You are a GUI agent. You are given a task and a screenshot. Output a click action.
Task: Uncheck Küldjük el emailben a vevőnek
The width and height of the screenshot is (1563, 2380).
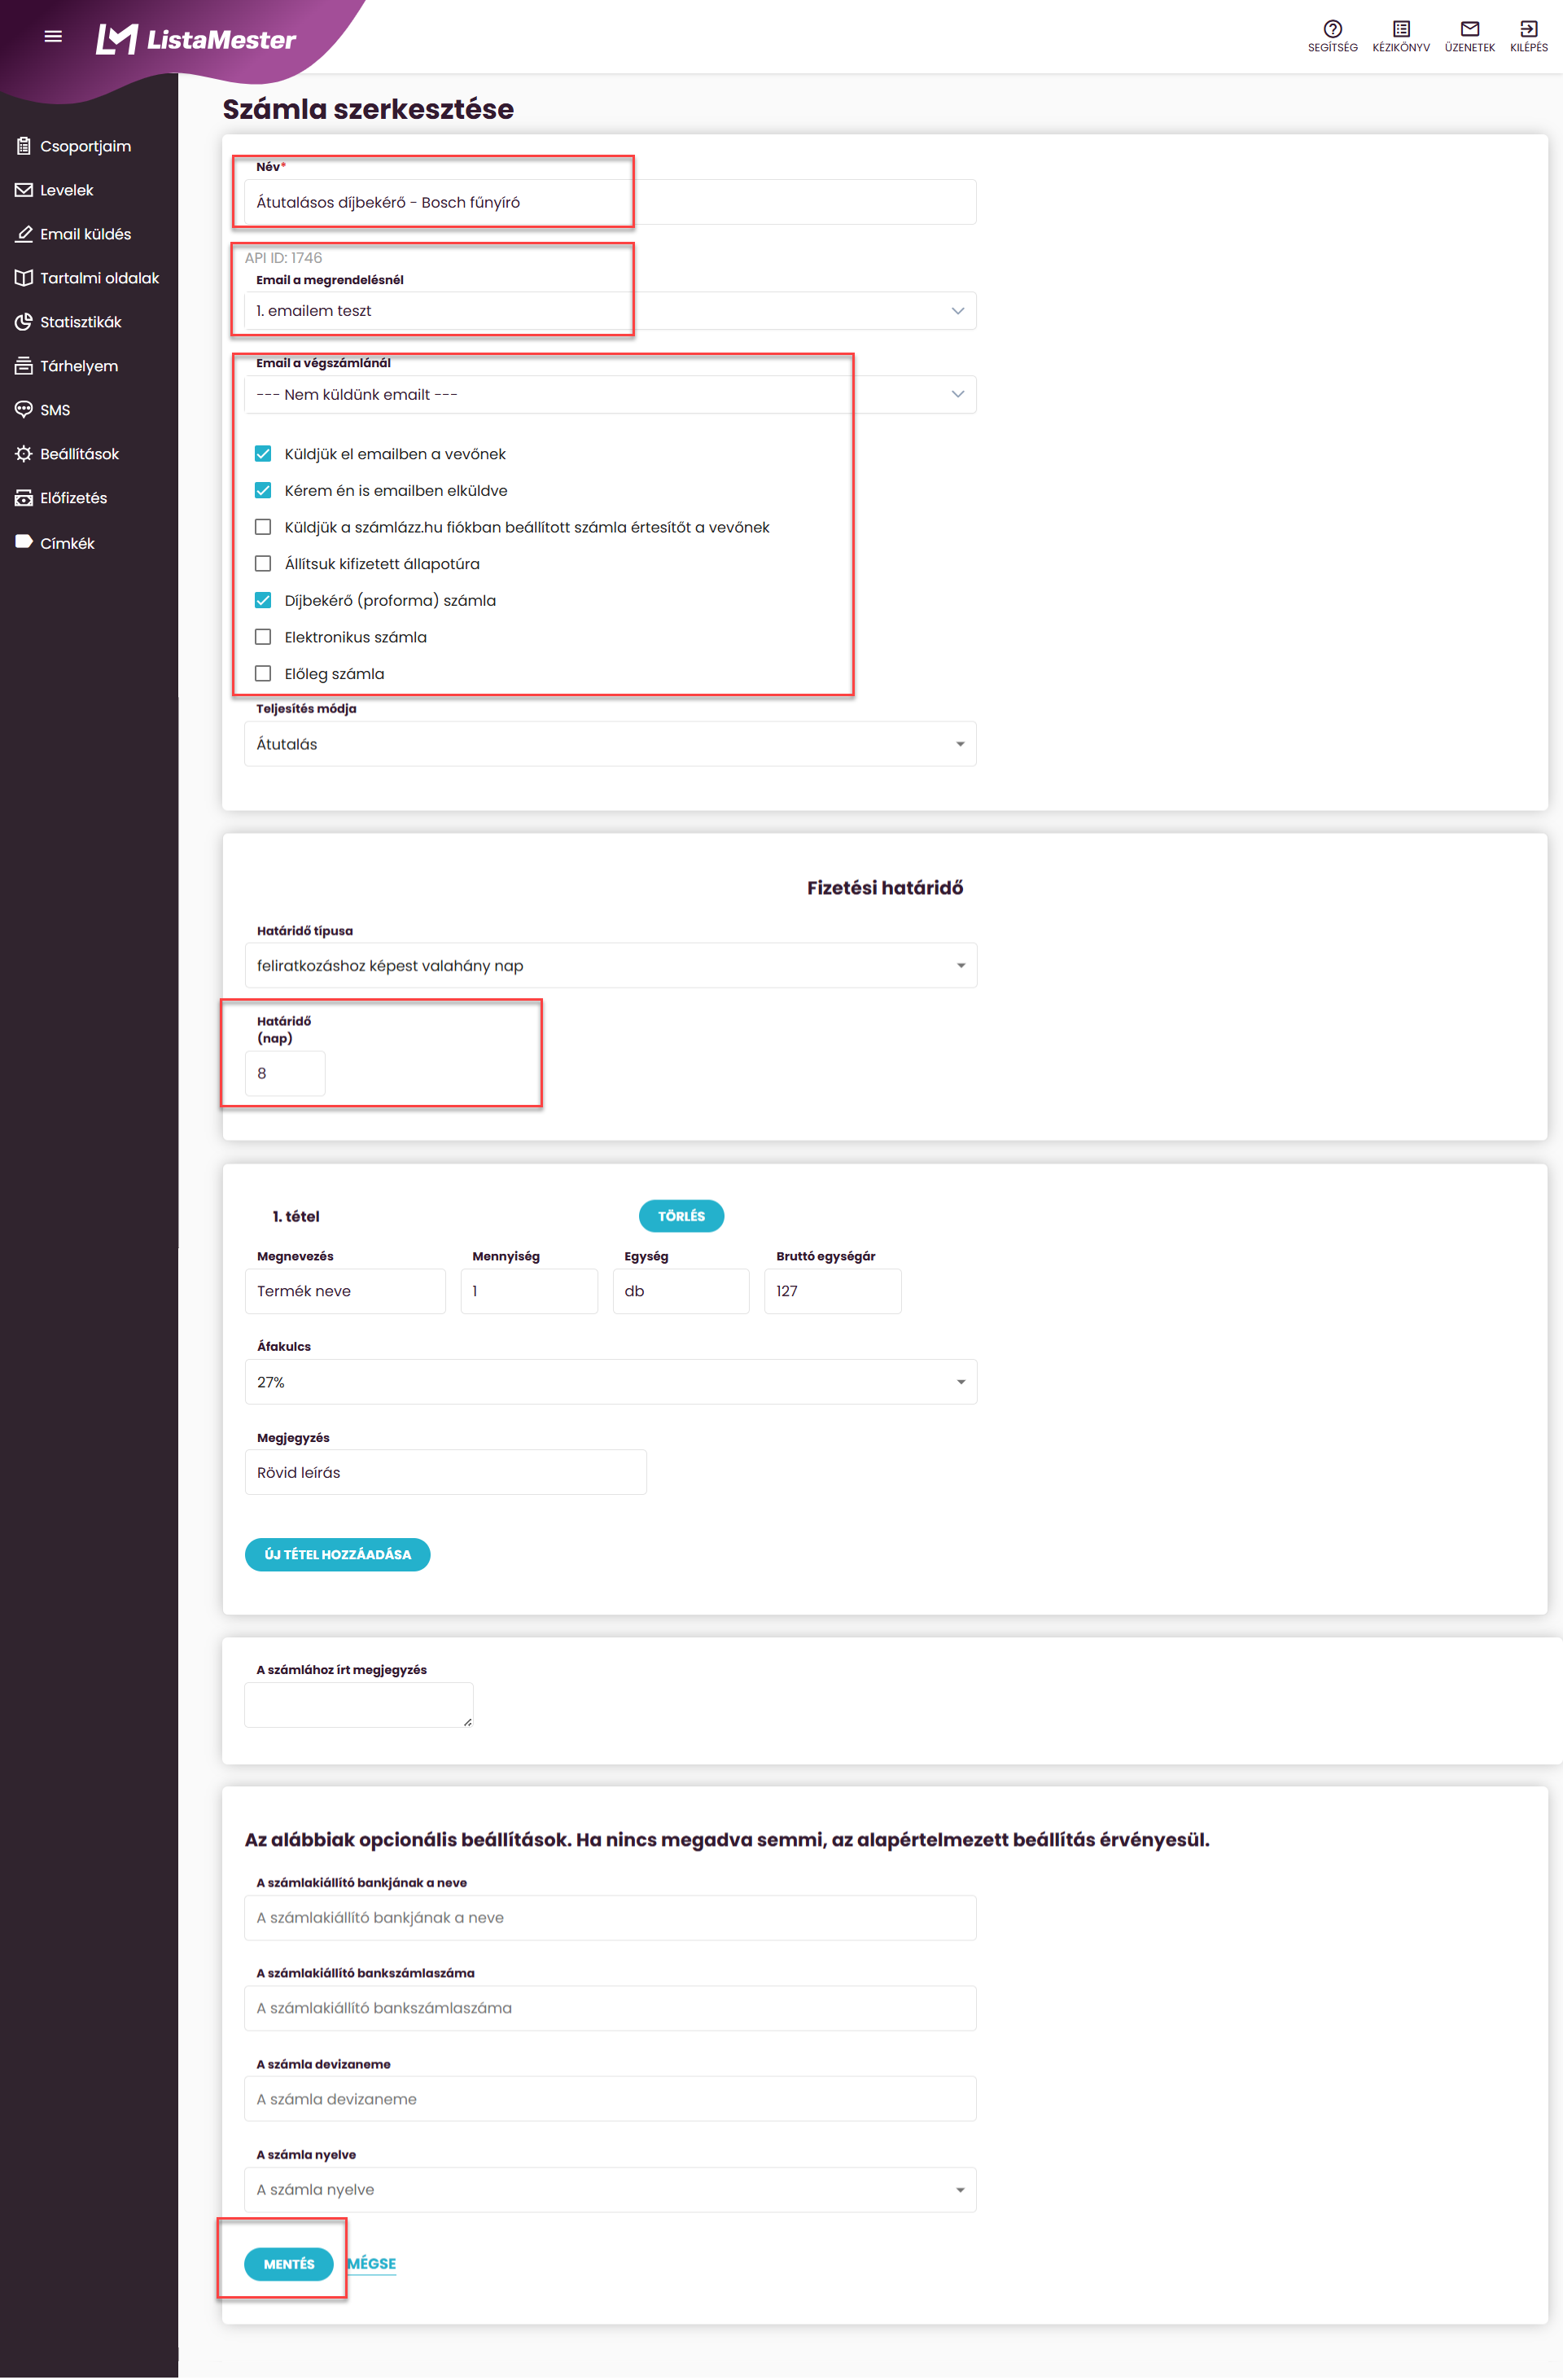coord(263,454)
